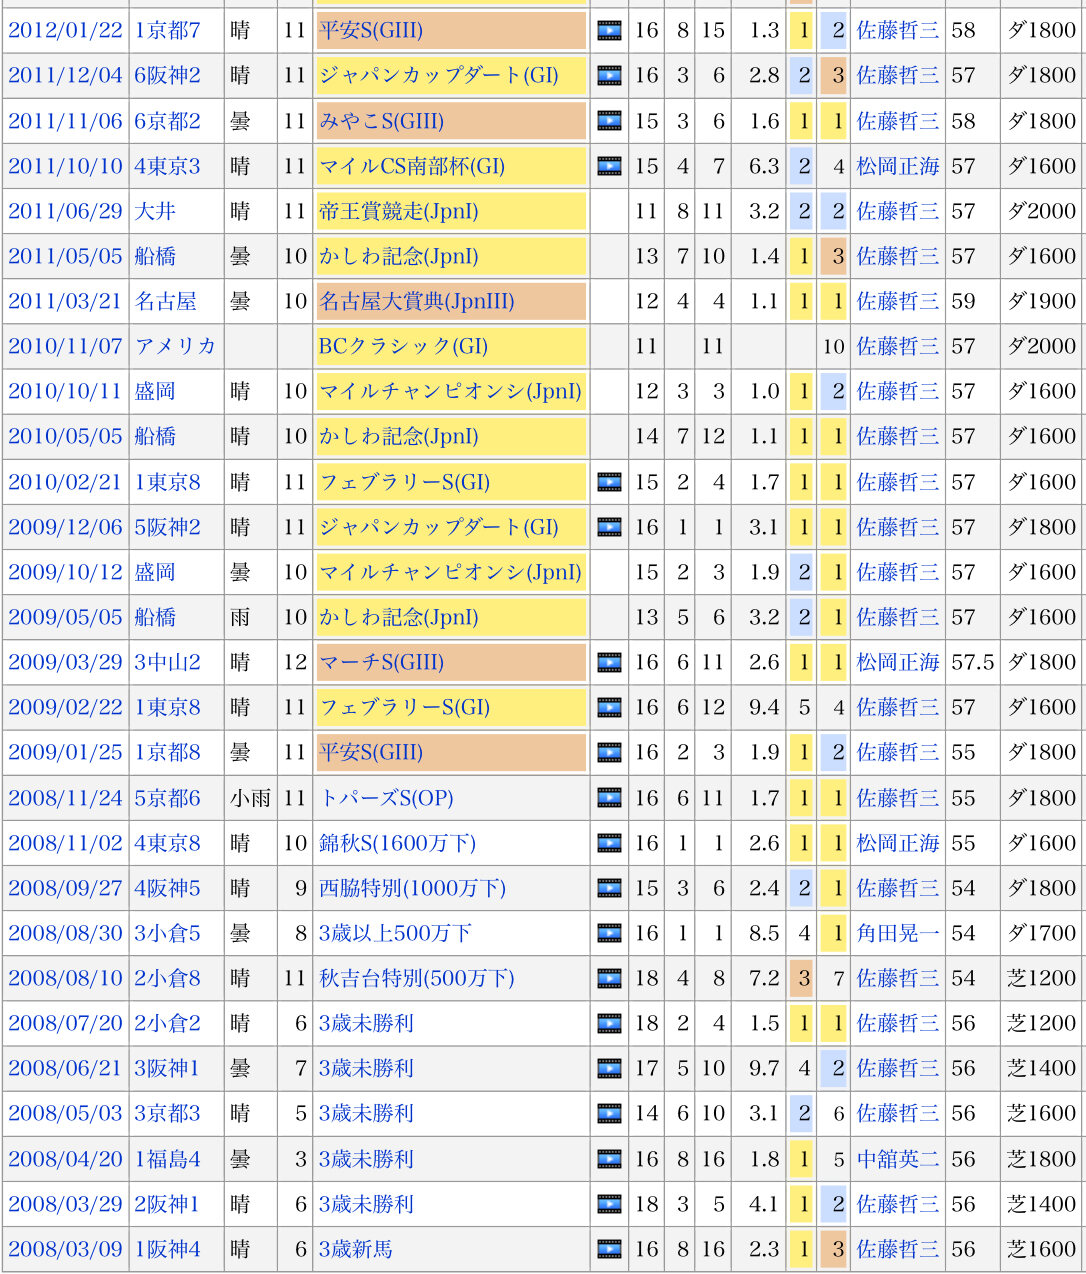Play video for 2008/03/29 3歳未勝利 race
The height and width of the screenshot is (1274, 1086).
tap(609, 1204)
